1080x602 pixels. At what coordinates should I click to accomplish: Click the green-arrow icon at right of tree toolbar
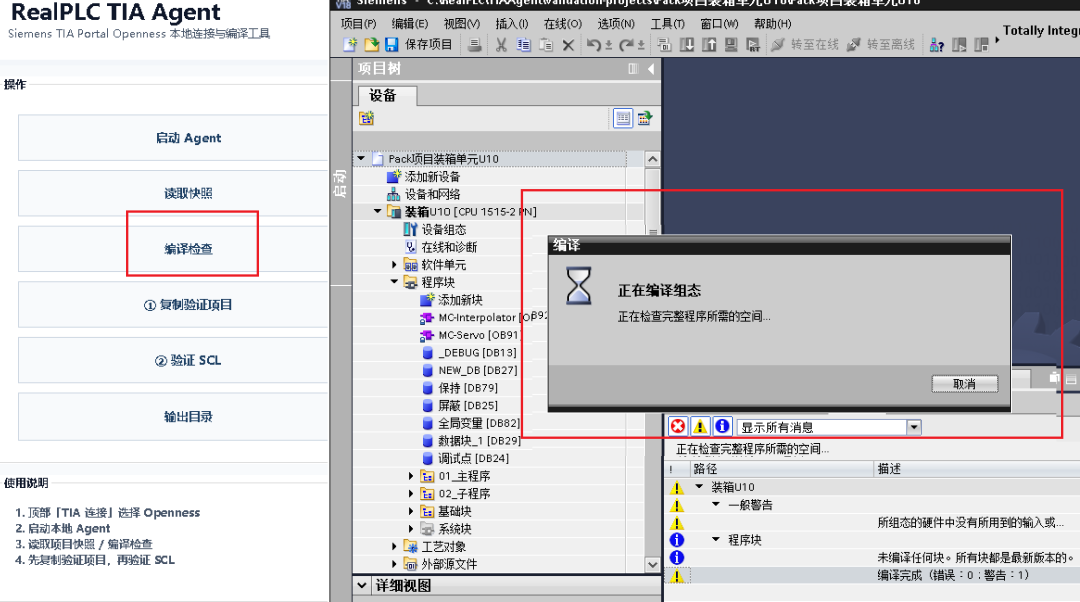[645, 118]
